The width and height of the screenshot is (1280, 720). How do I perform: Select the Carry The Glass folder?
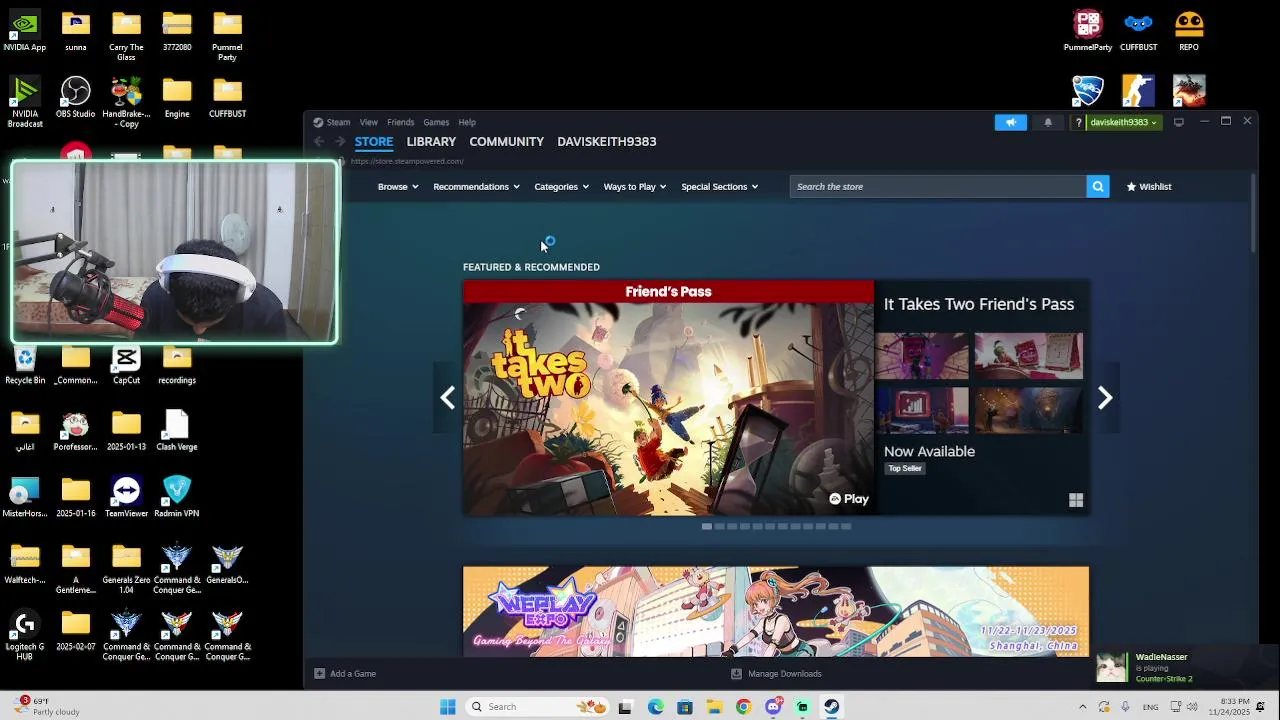[126, 35]
